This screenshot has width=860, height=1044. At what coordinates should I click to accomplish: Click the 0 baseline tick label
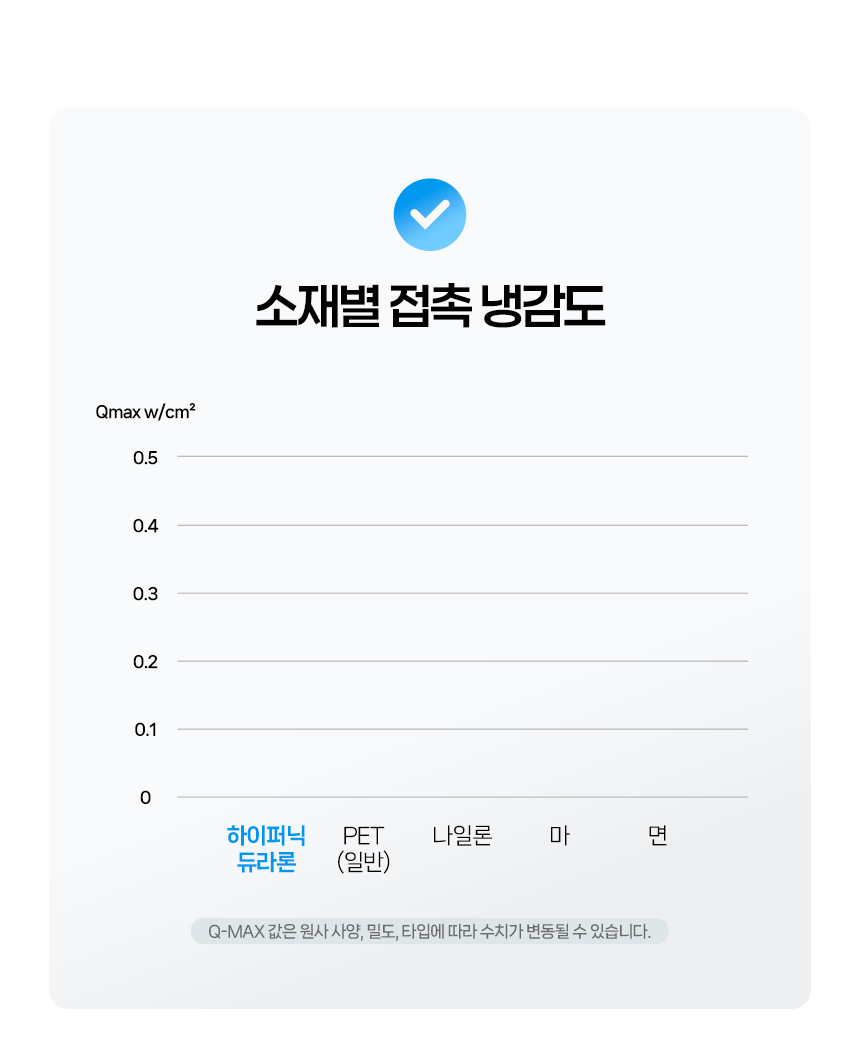click(146, 798)
